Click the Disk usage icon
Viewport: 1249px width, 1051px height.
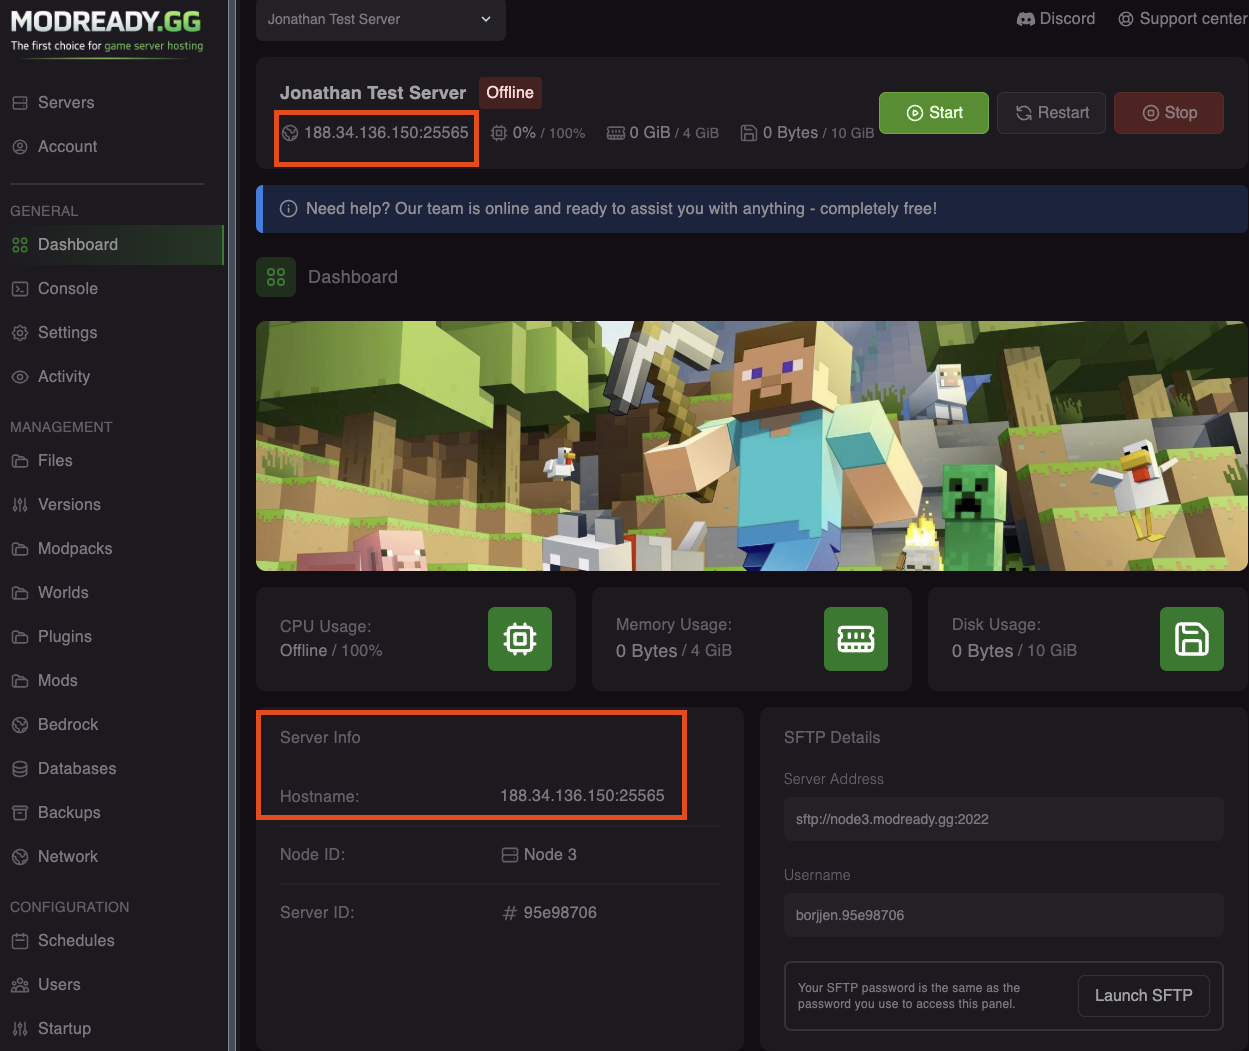click(1191, 639)
